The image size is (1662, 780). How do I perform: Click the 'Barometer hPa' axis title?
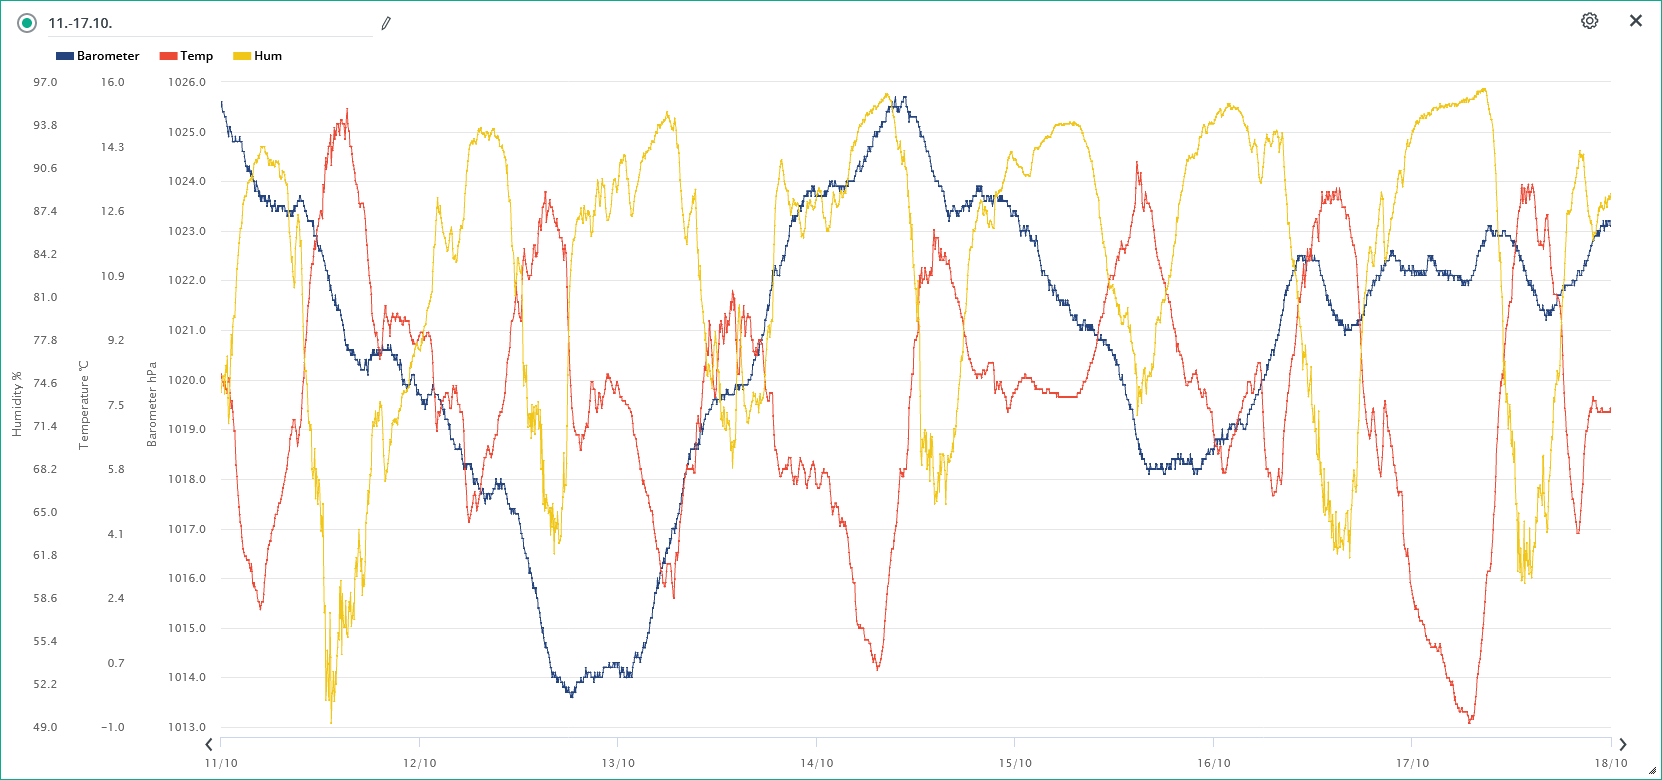click(152, 404)
